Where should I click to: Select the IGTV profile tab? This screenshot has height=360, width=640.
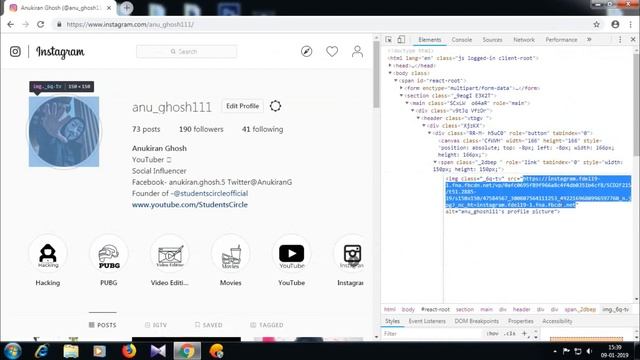pyautogui.click(x=156, y=325)
